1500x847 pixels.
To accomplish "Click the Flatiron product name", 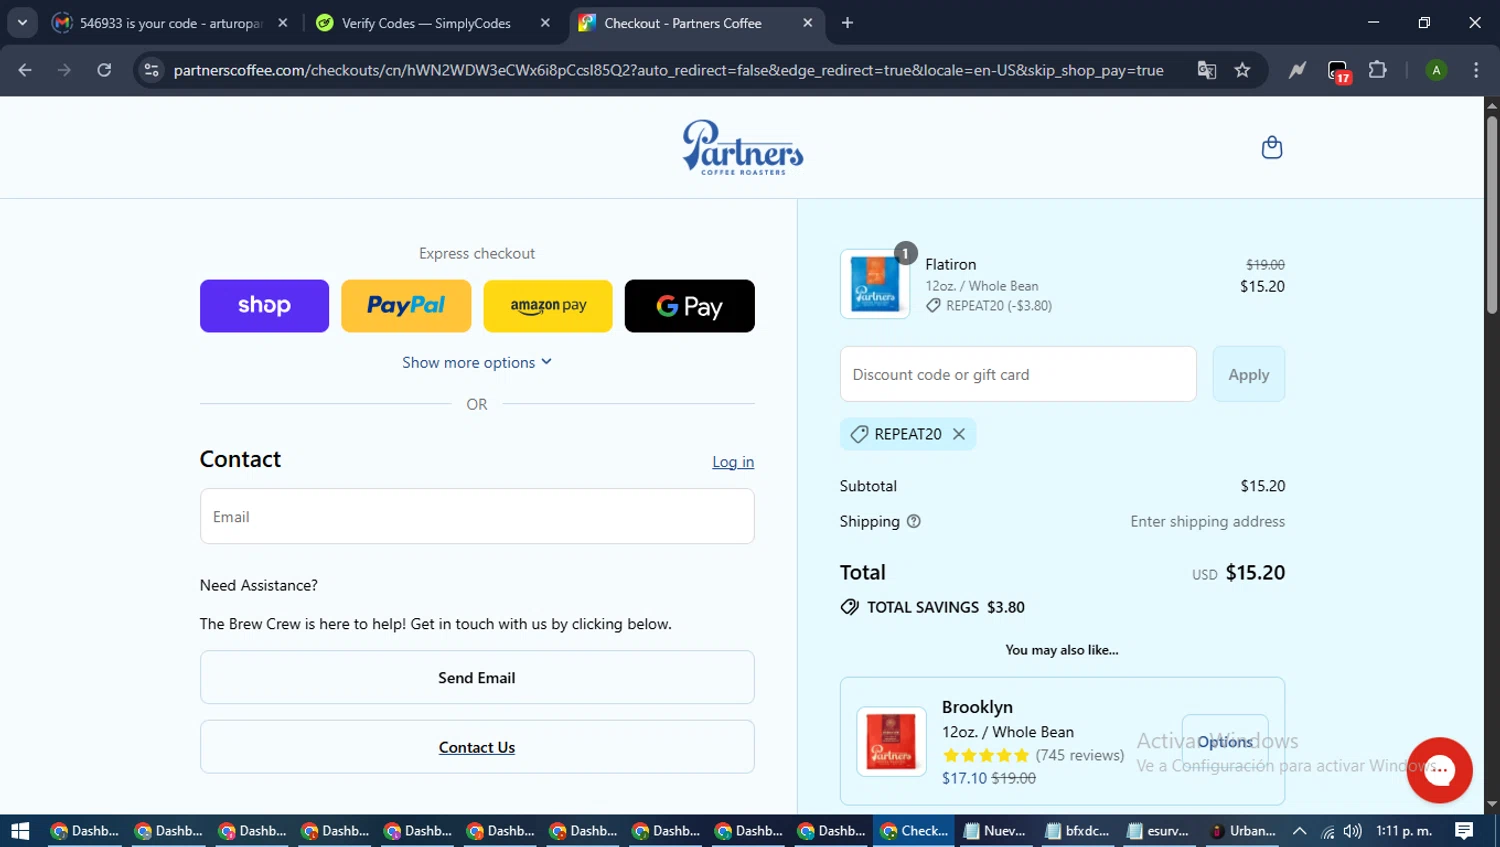I will (x=950, y=264).
